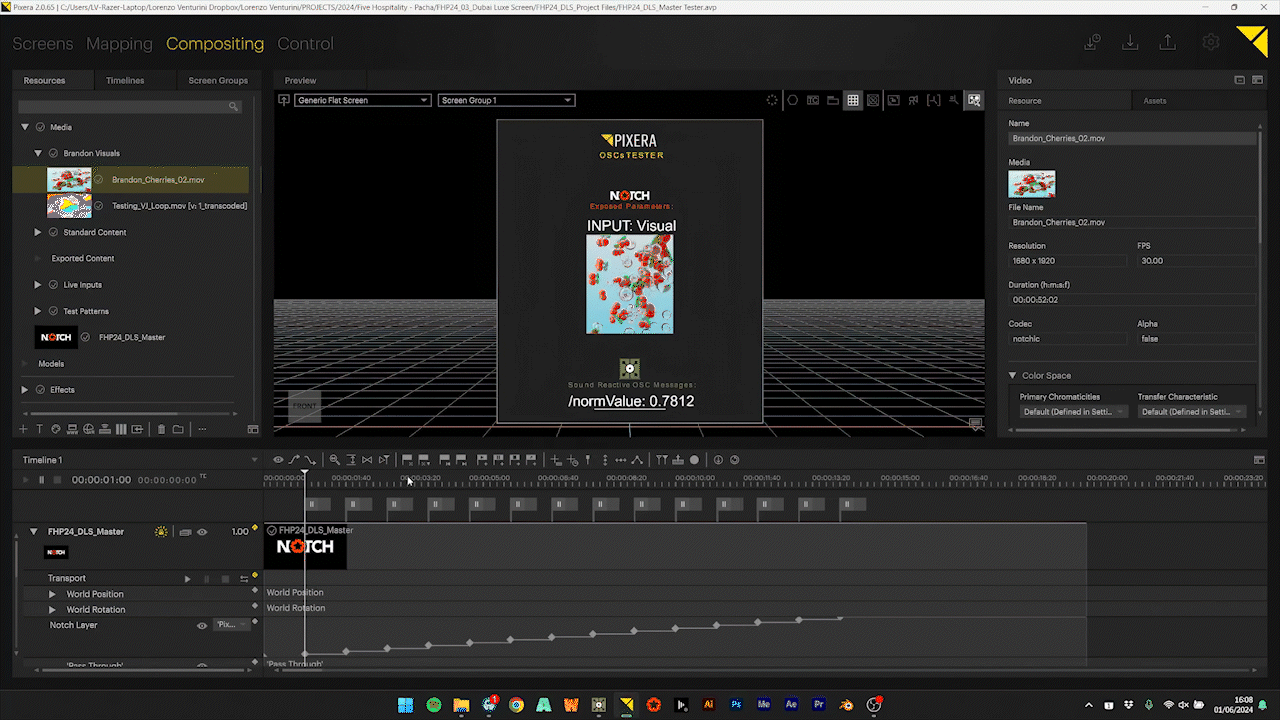
Task: Click the magnifier zoom icon in timeline toolbar
Action: 335,460
